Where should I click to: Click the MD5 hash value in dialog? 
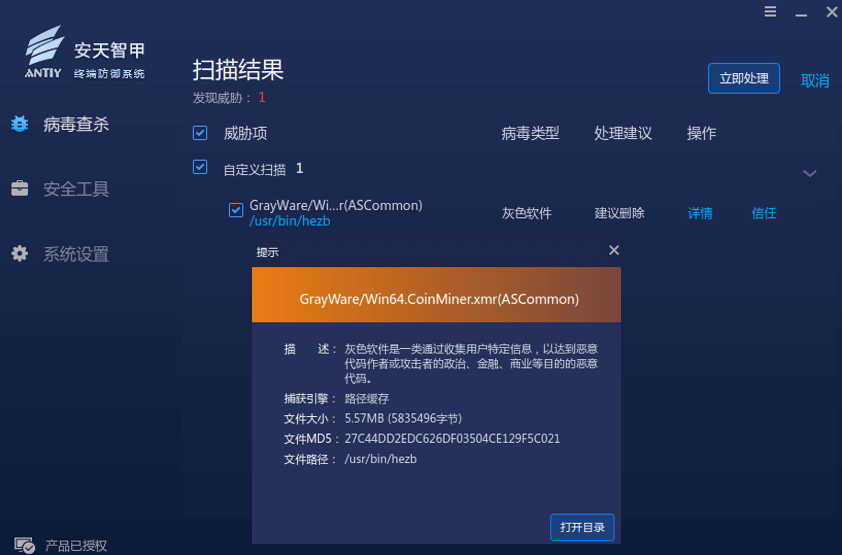pyautogui.click(x=452, y=439)
